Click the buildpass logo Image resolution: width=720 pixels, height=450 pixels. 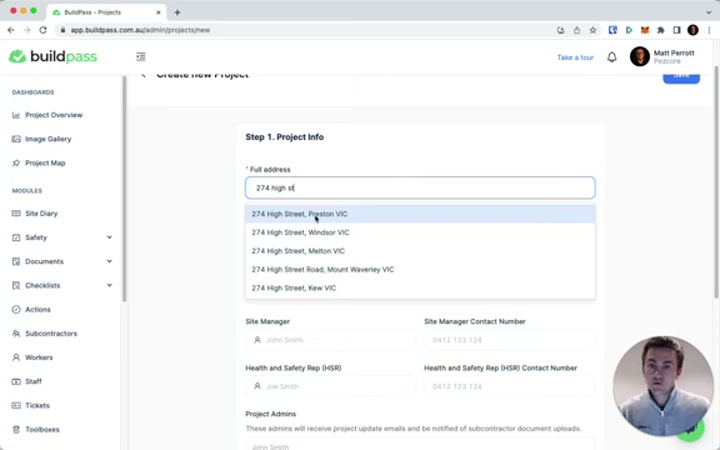(x=53, y=56)
